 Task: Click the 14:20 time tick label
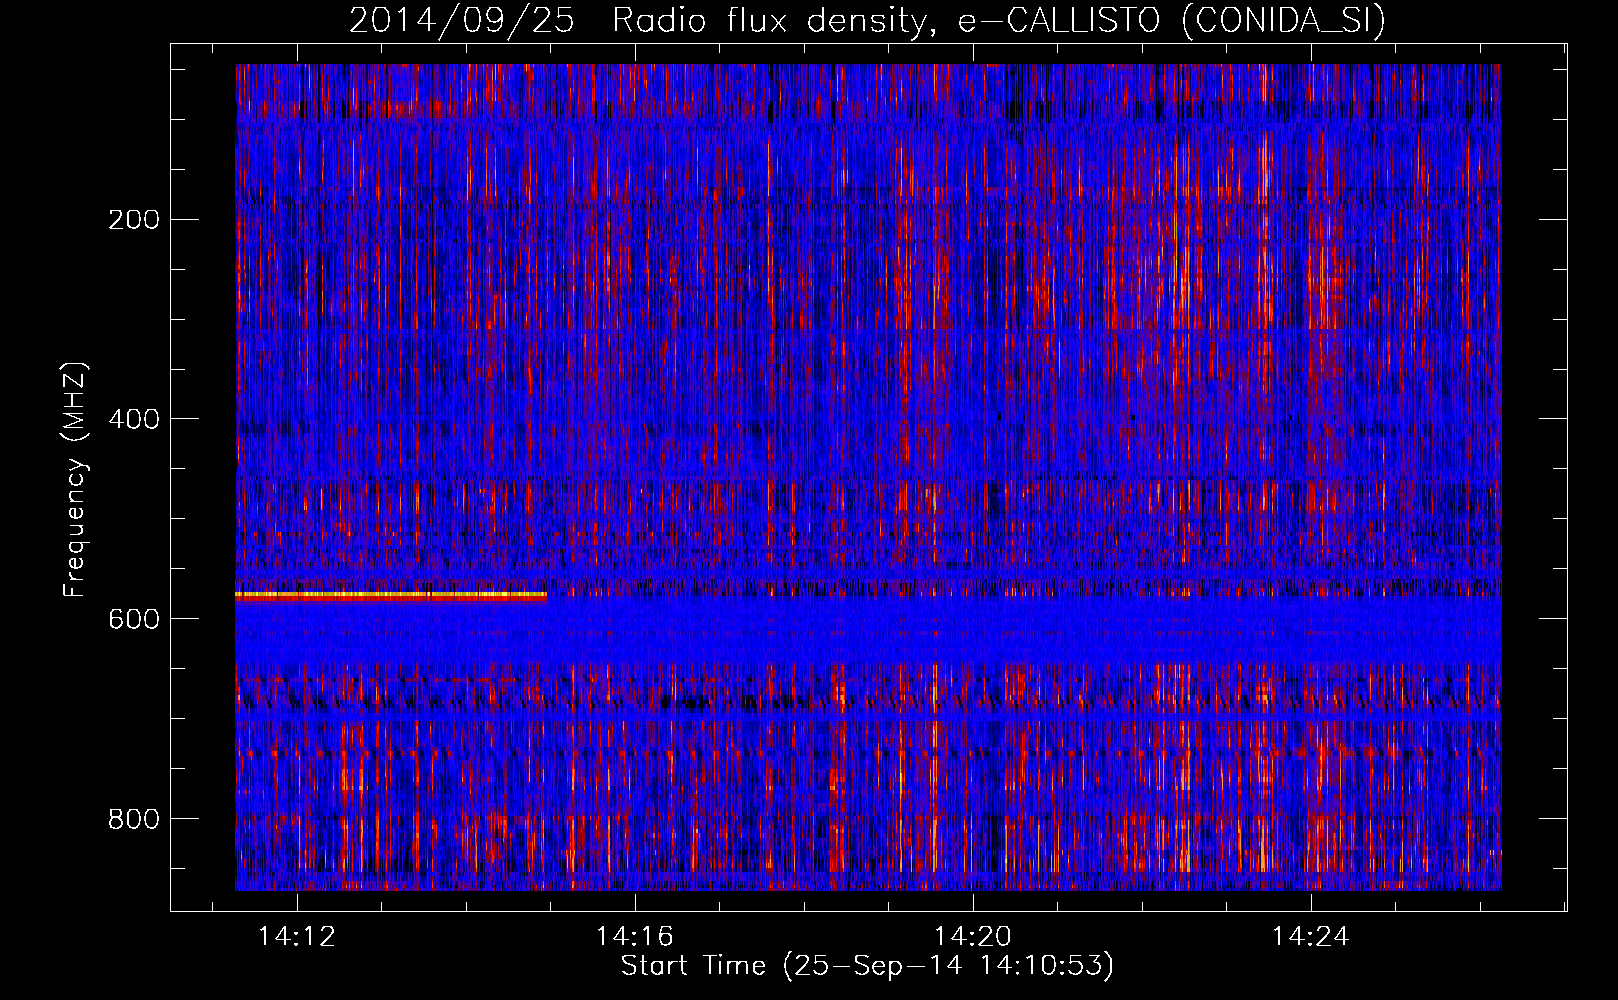point(973,937)
